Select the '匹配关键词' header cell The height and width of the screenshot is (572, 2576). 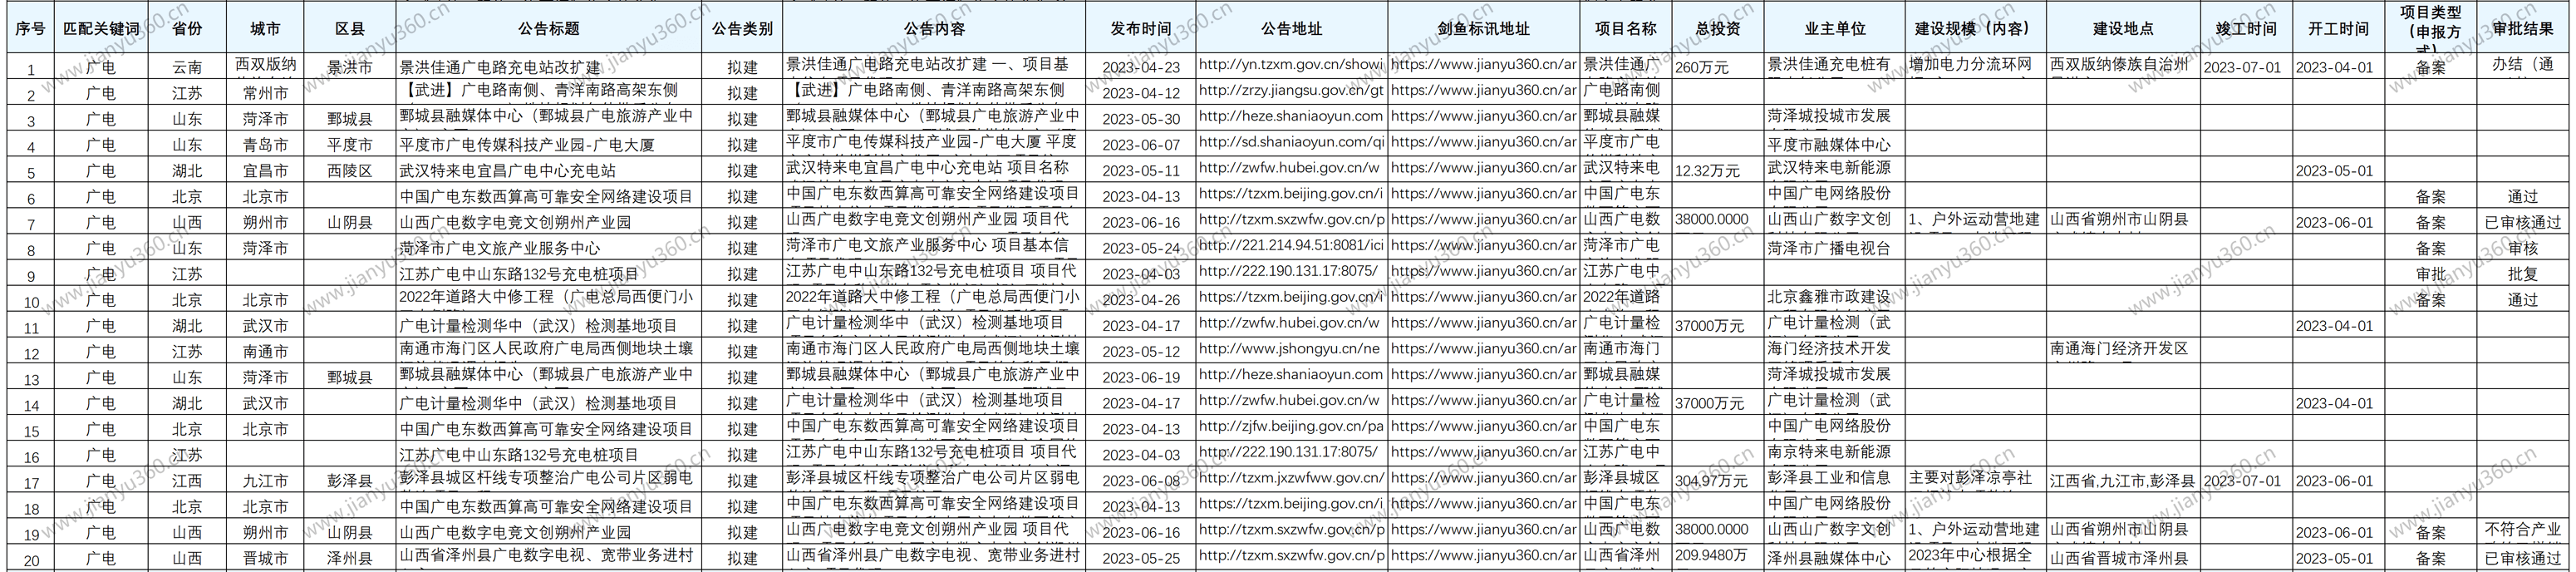tap(101, 29)
